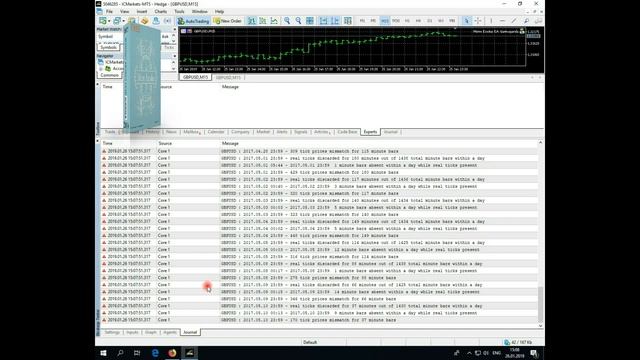
Task: Open the Windows Start menu
Action: tap(103, 353)
